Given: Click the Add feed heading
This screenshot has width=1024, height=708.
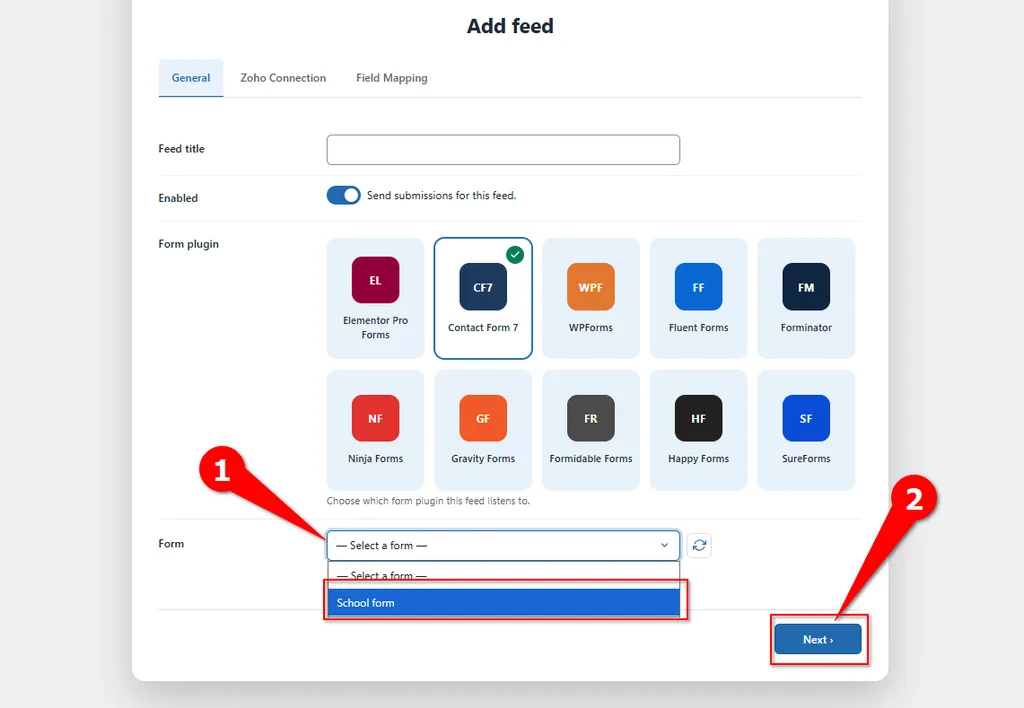Looking at the screenshot, I should click(510, 26).
